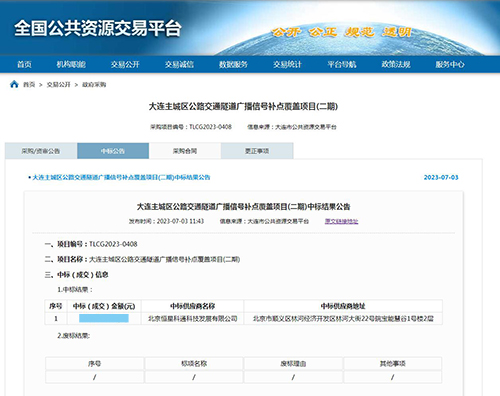Viewport: 500px width, 396px height.
Task: Open 政策法规 menu item
Action: pos(396,64)
